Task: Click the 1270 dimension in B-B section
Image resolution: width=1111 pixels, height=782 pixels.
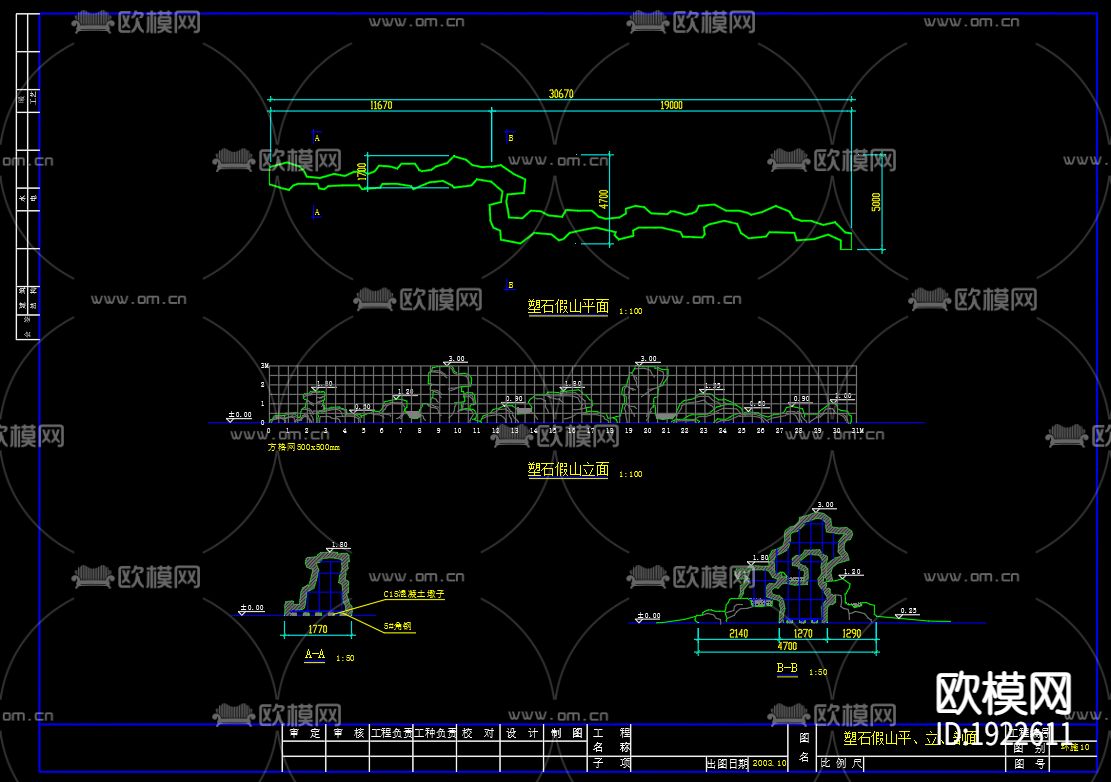Action: coord(803,634)
